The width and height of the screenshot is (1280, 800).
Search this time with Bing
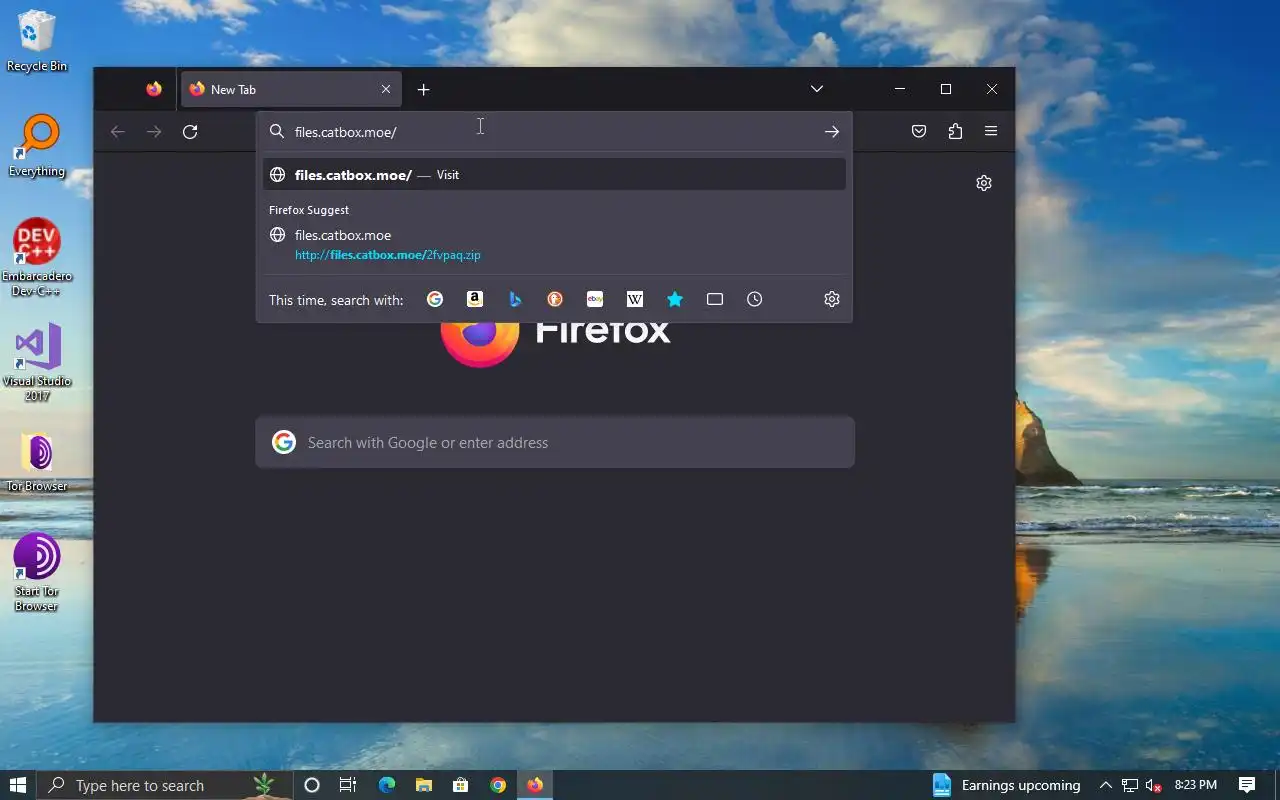point(515,299)
